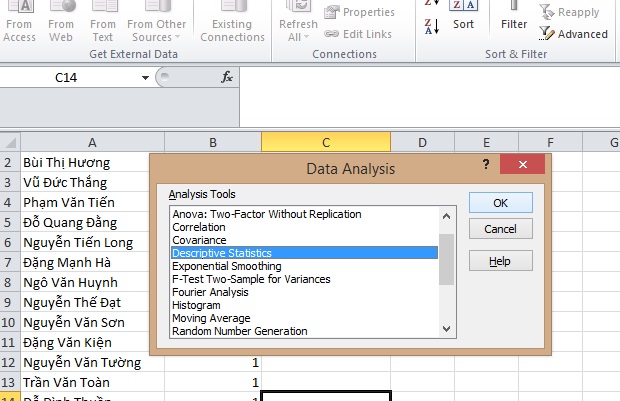Click OK in Data Analysis dialog
The image size is (620, 401).
coord(501,203)
